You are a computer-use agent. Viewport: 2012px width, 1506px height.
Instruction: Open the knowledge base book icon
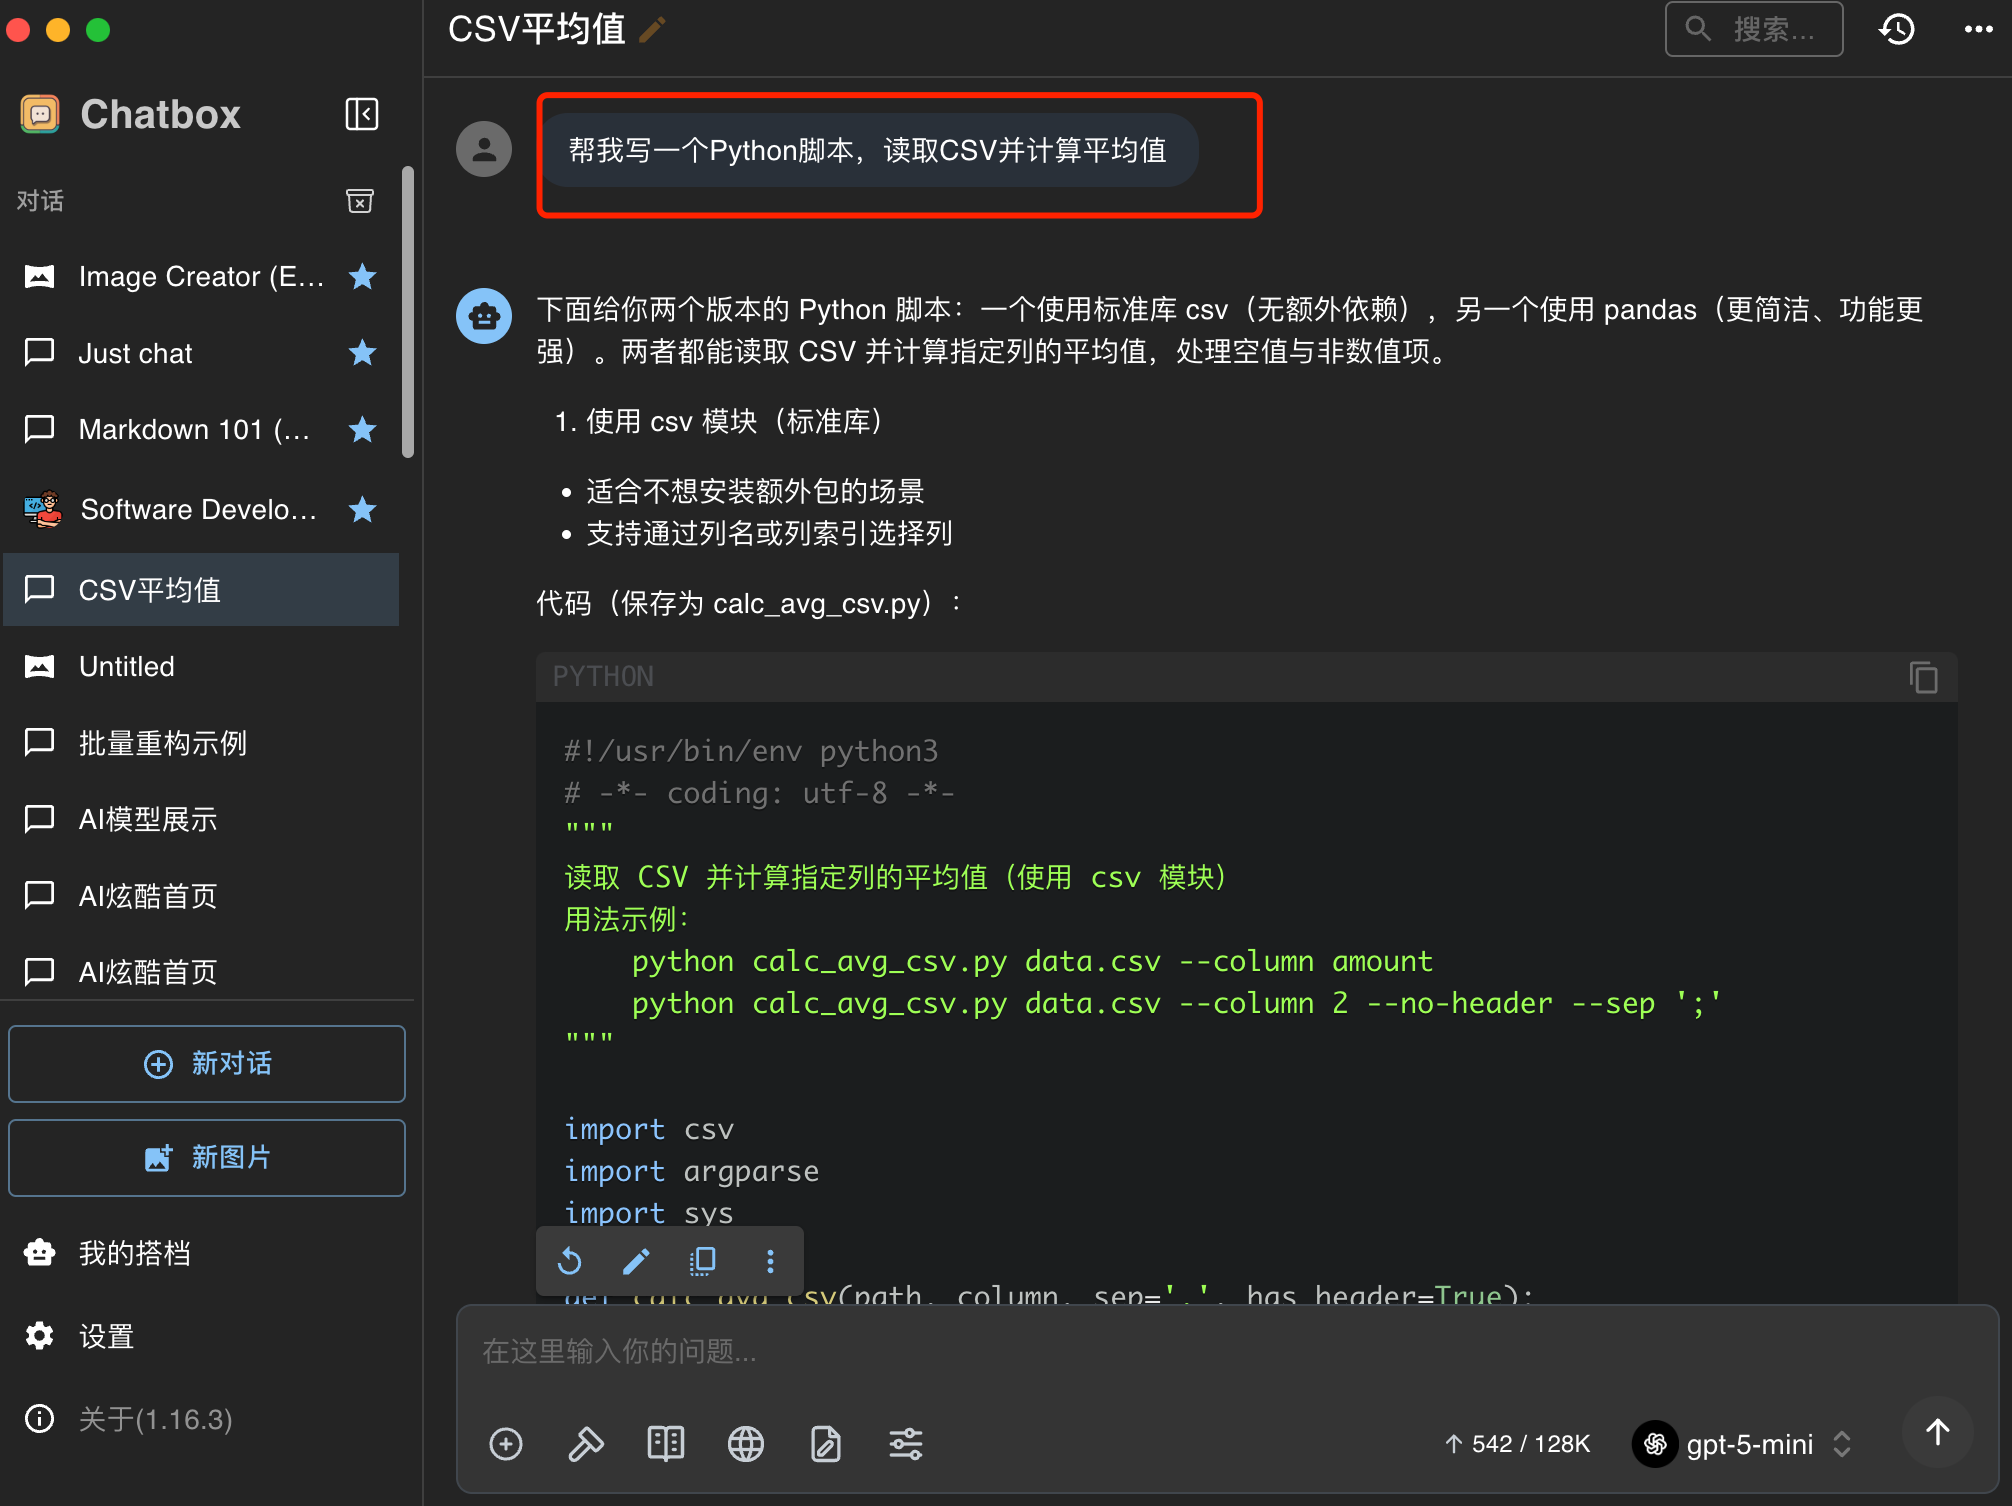click(665, 1444)
